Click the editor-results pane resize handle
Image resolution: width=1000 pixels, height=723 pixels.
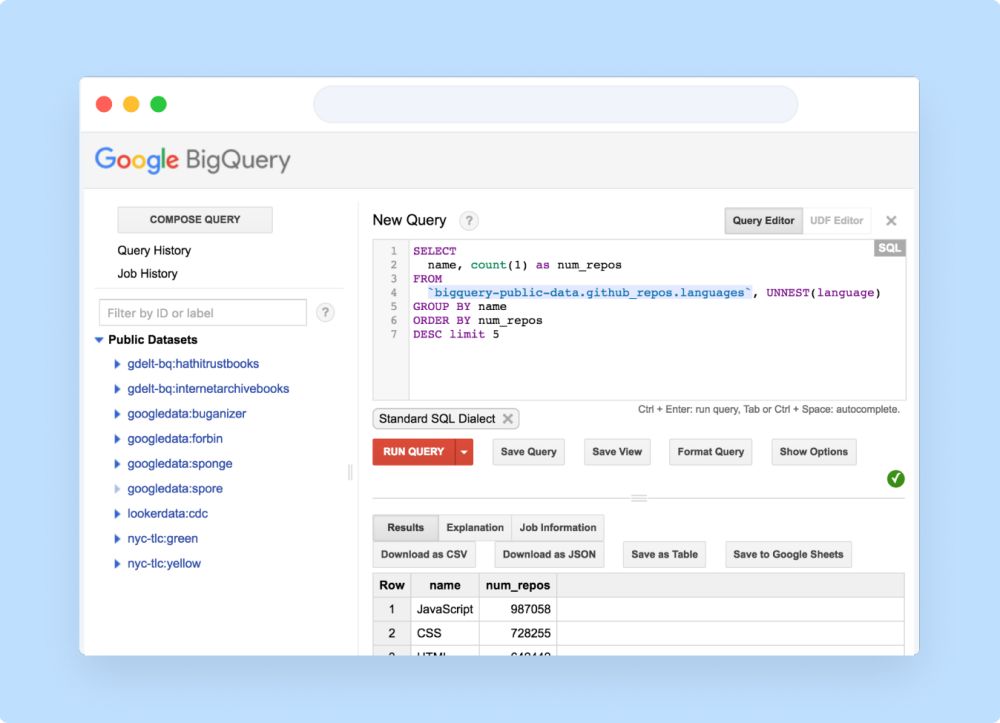point(639,498)
